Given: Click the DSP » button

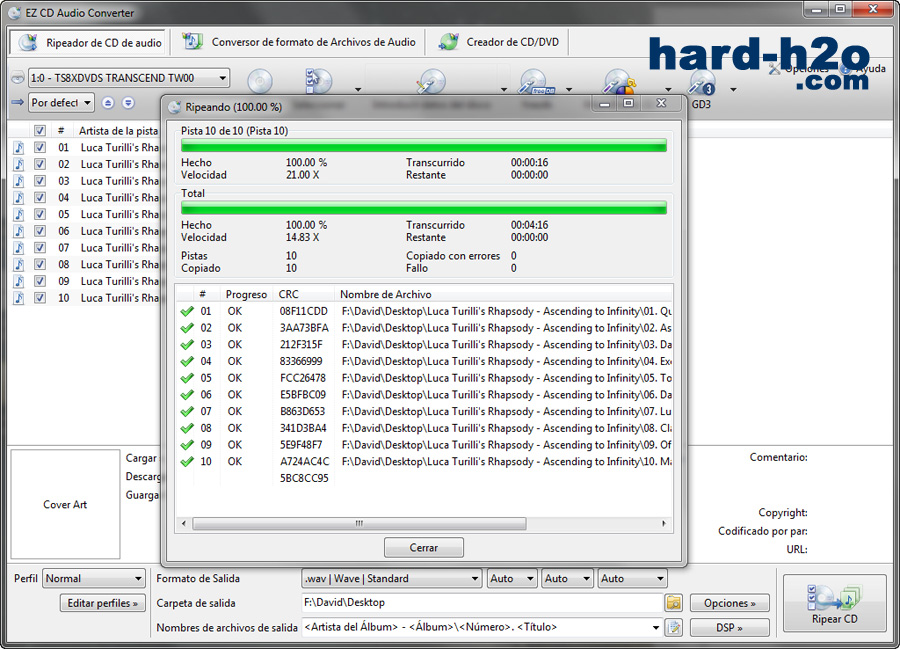Looking at the screenshot, I should [730, 628].
